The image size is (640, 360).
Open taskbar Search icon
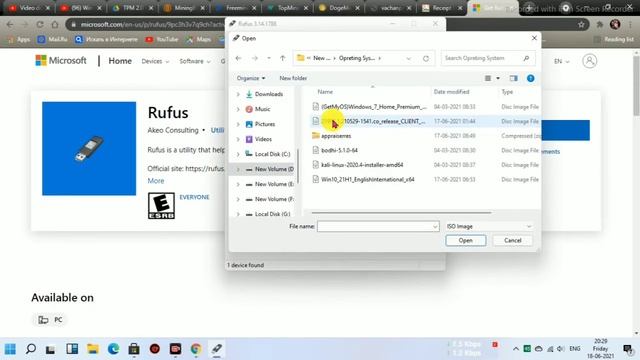coord(31,349)
